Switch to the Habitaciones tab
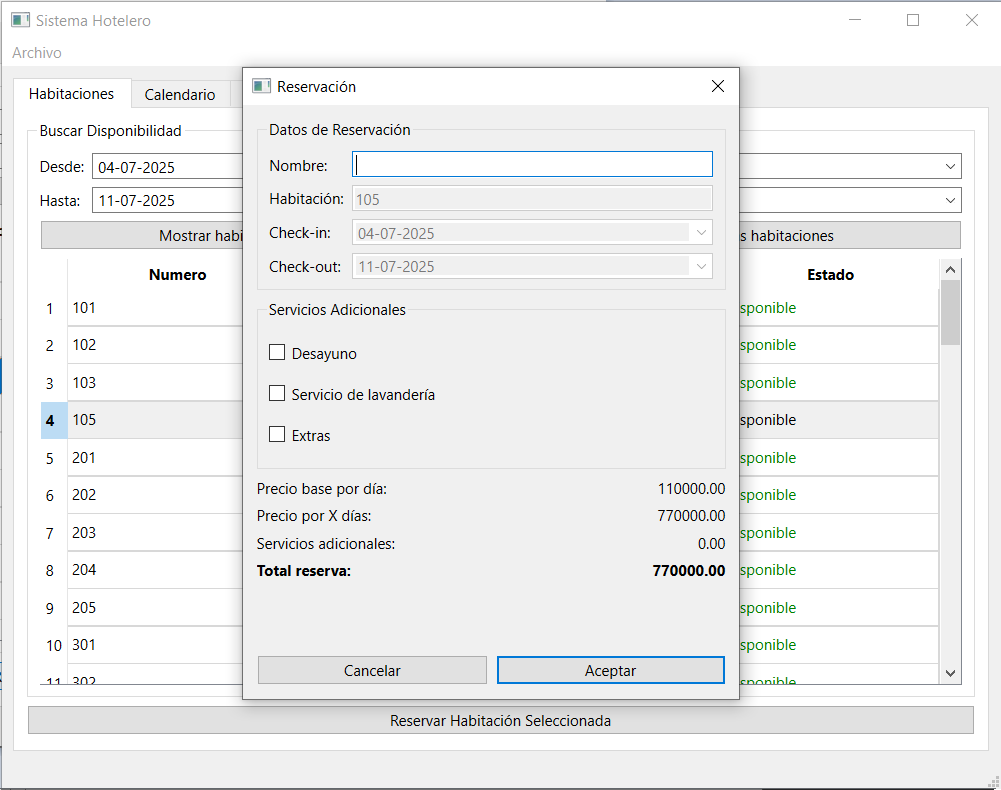 (x=72, y=94)
